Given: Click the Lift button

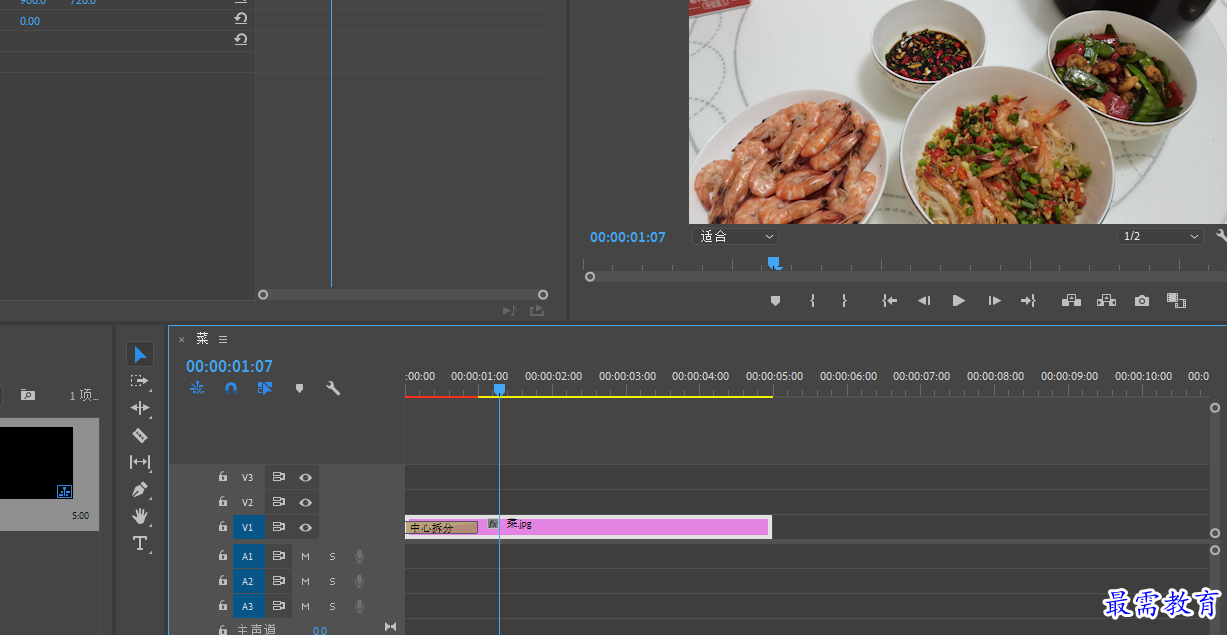Looking at the screenshot, I should 1071,300.
